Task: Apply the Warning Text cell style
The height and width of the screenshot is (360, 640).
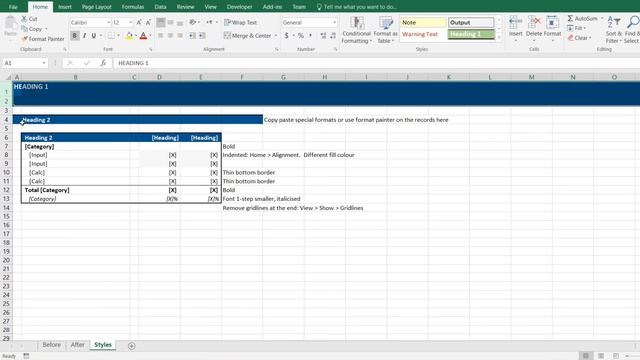Action: tap(422, 34)
